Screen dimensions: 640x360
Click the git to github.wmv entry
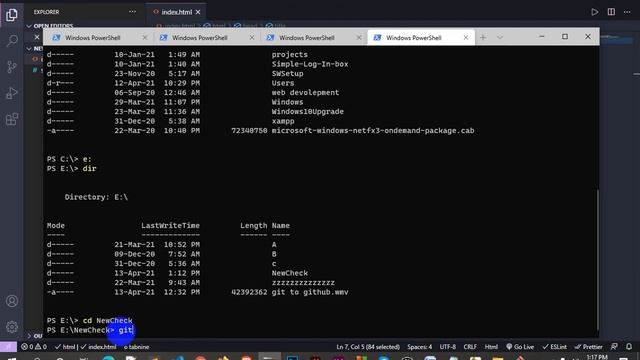pyautogui.click(x=310, y=292)
